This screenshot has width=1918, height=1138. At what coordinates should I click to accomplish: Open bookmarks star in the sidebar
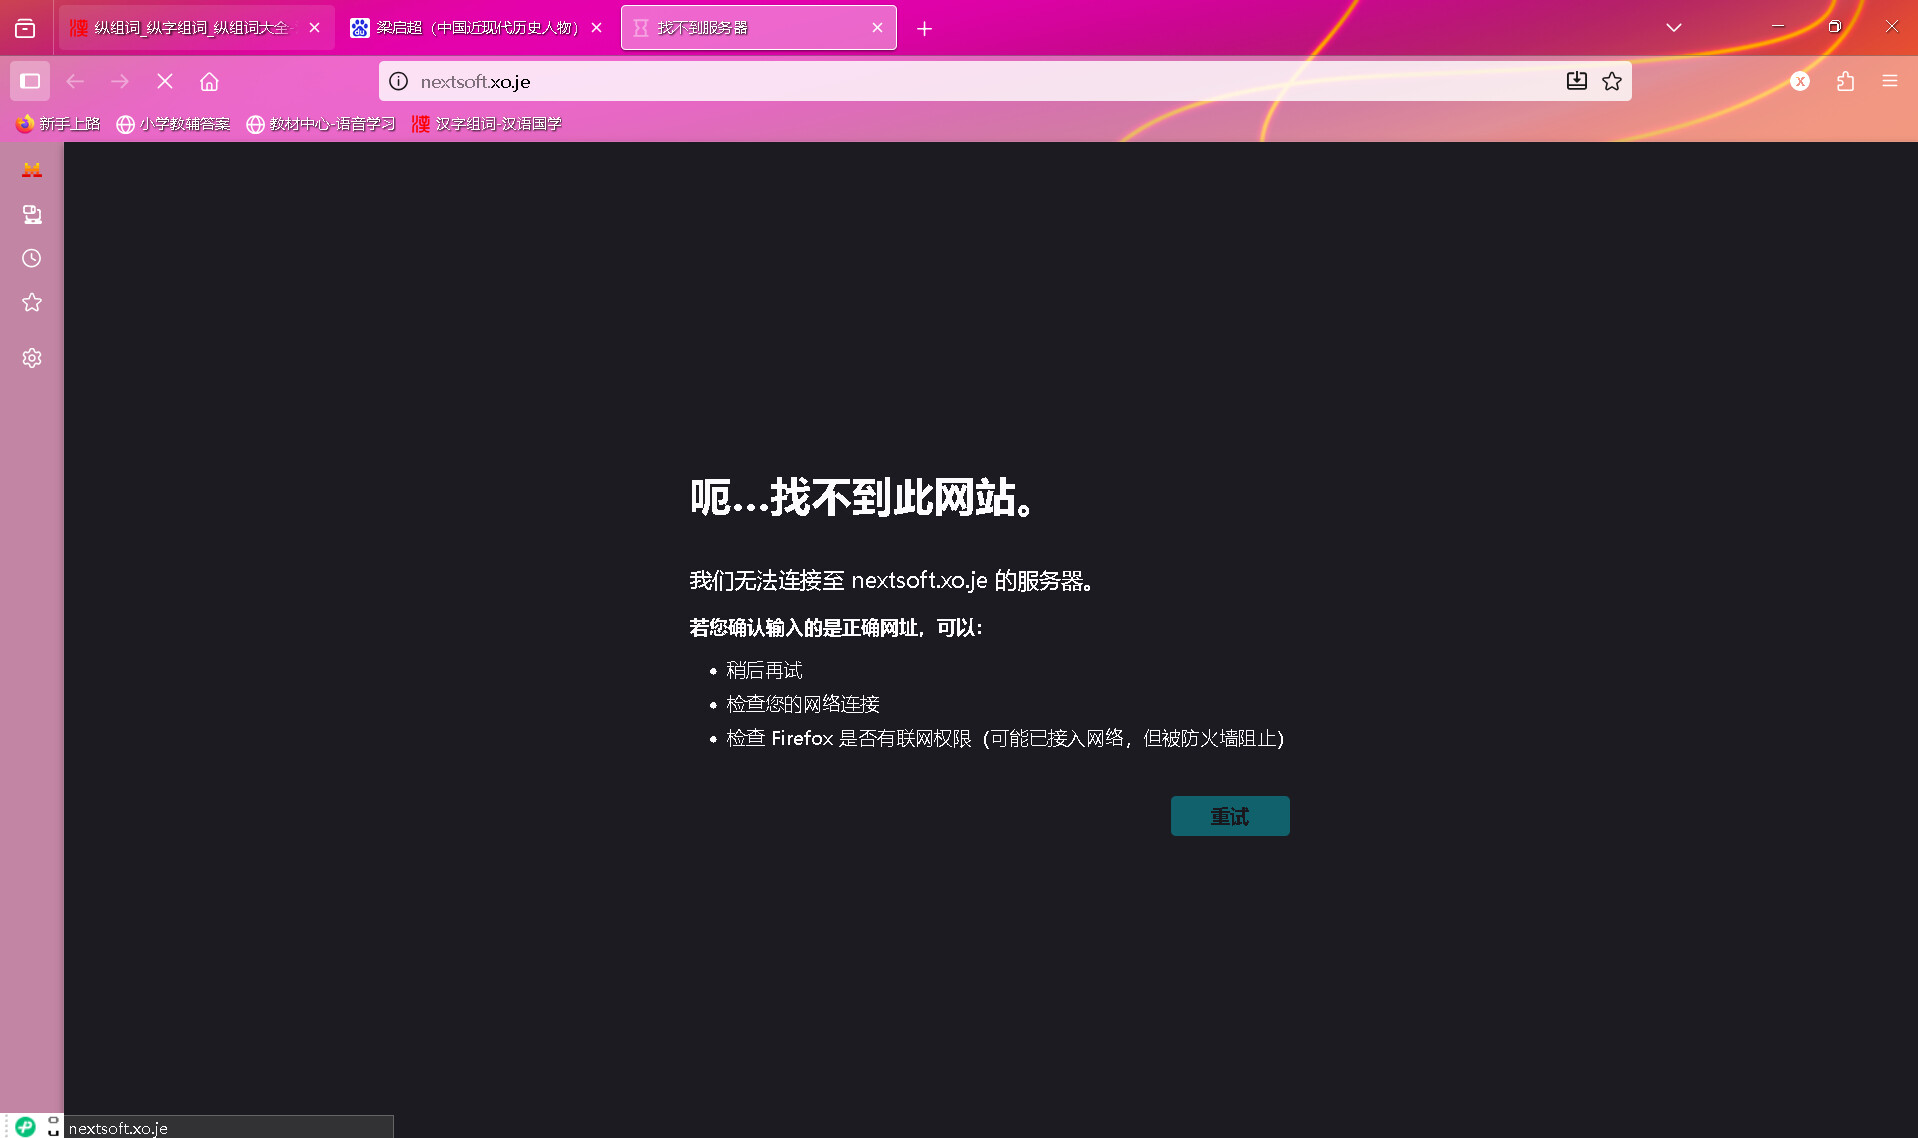[32, 302]
